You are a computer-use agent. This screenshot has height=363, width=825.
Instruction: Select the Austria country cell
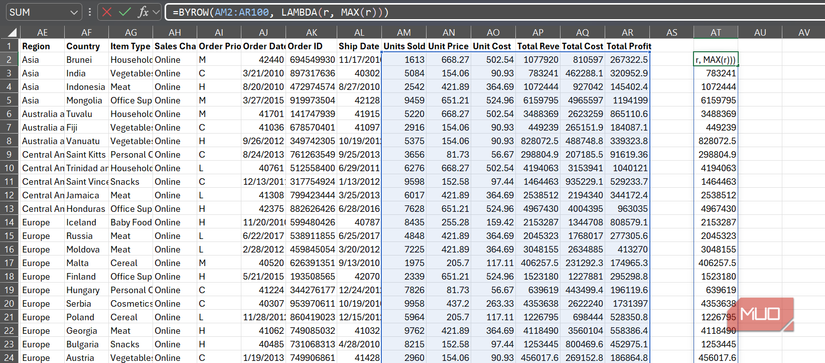point(86,357)
